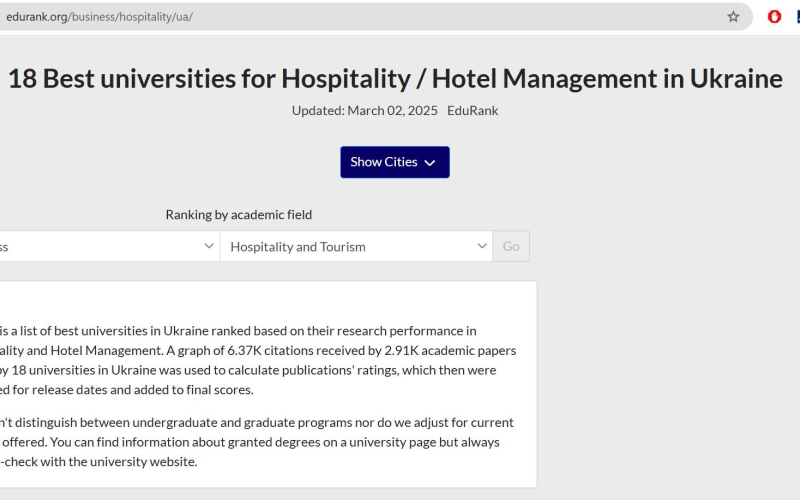Screen dimensions: 800x500
Task: Click the Go button beside the dropdowns
Action: [511, 246]
